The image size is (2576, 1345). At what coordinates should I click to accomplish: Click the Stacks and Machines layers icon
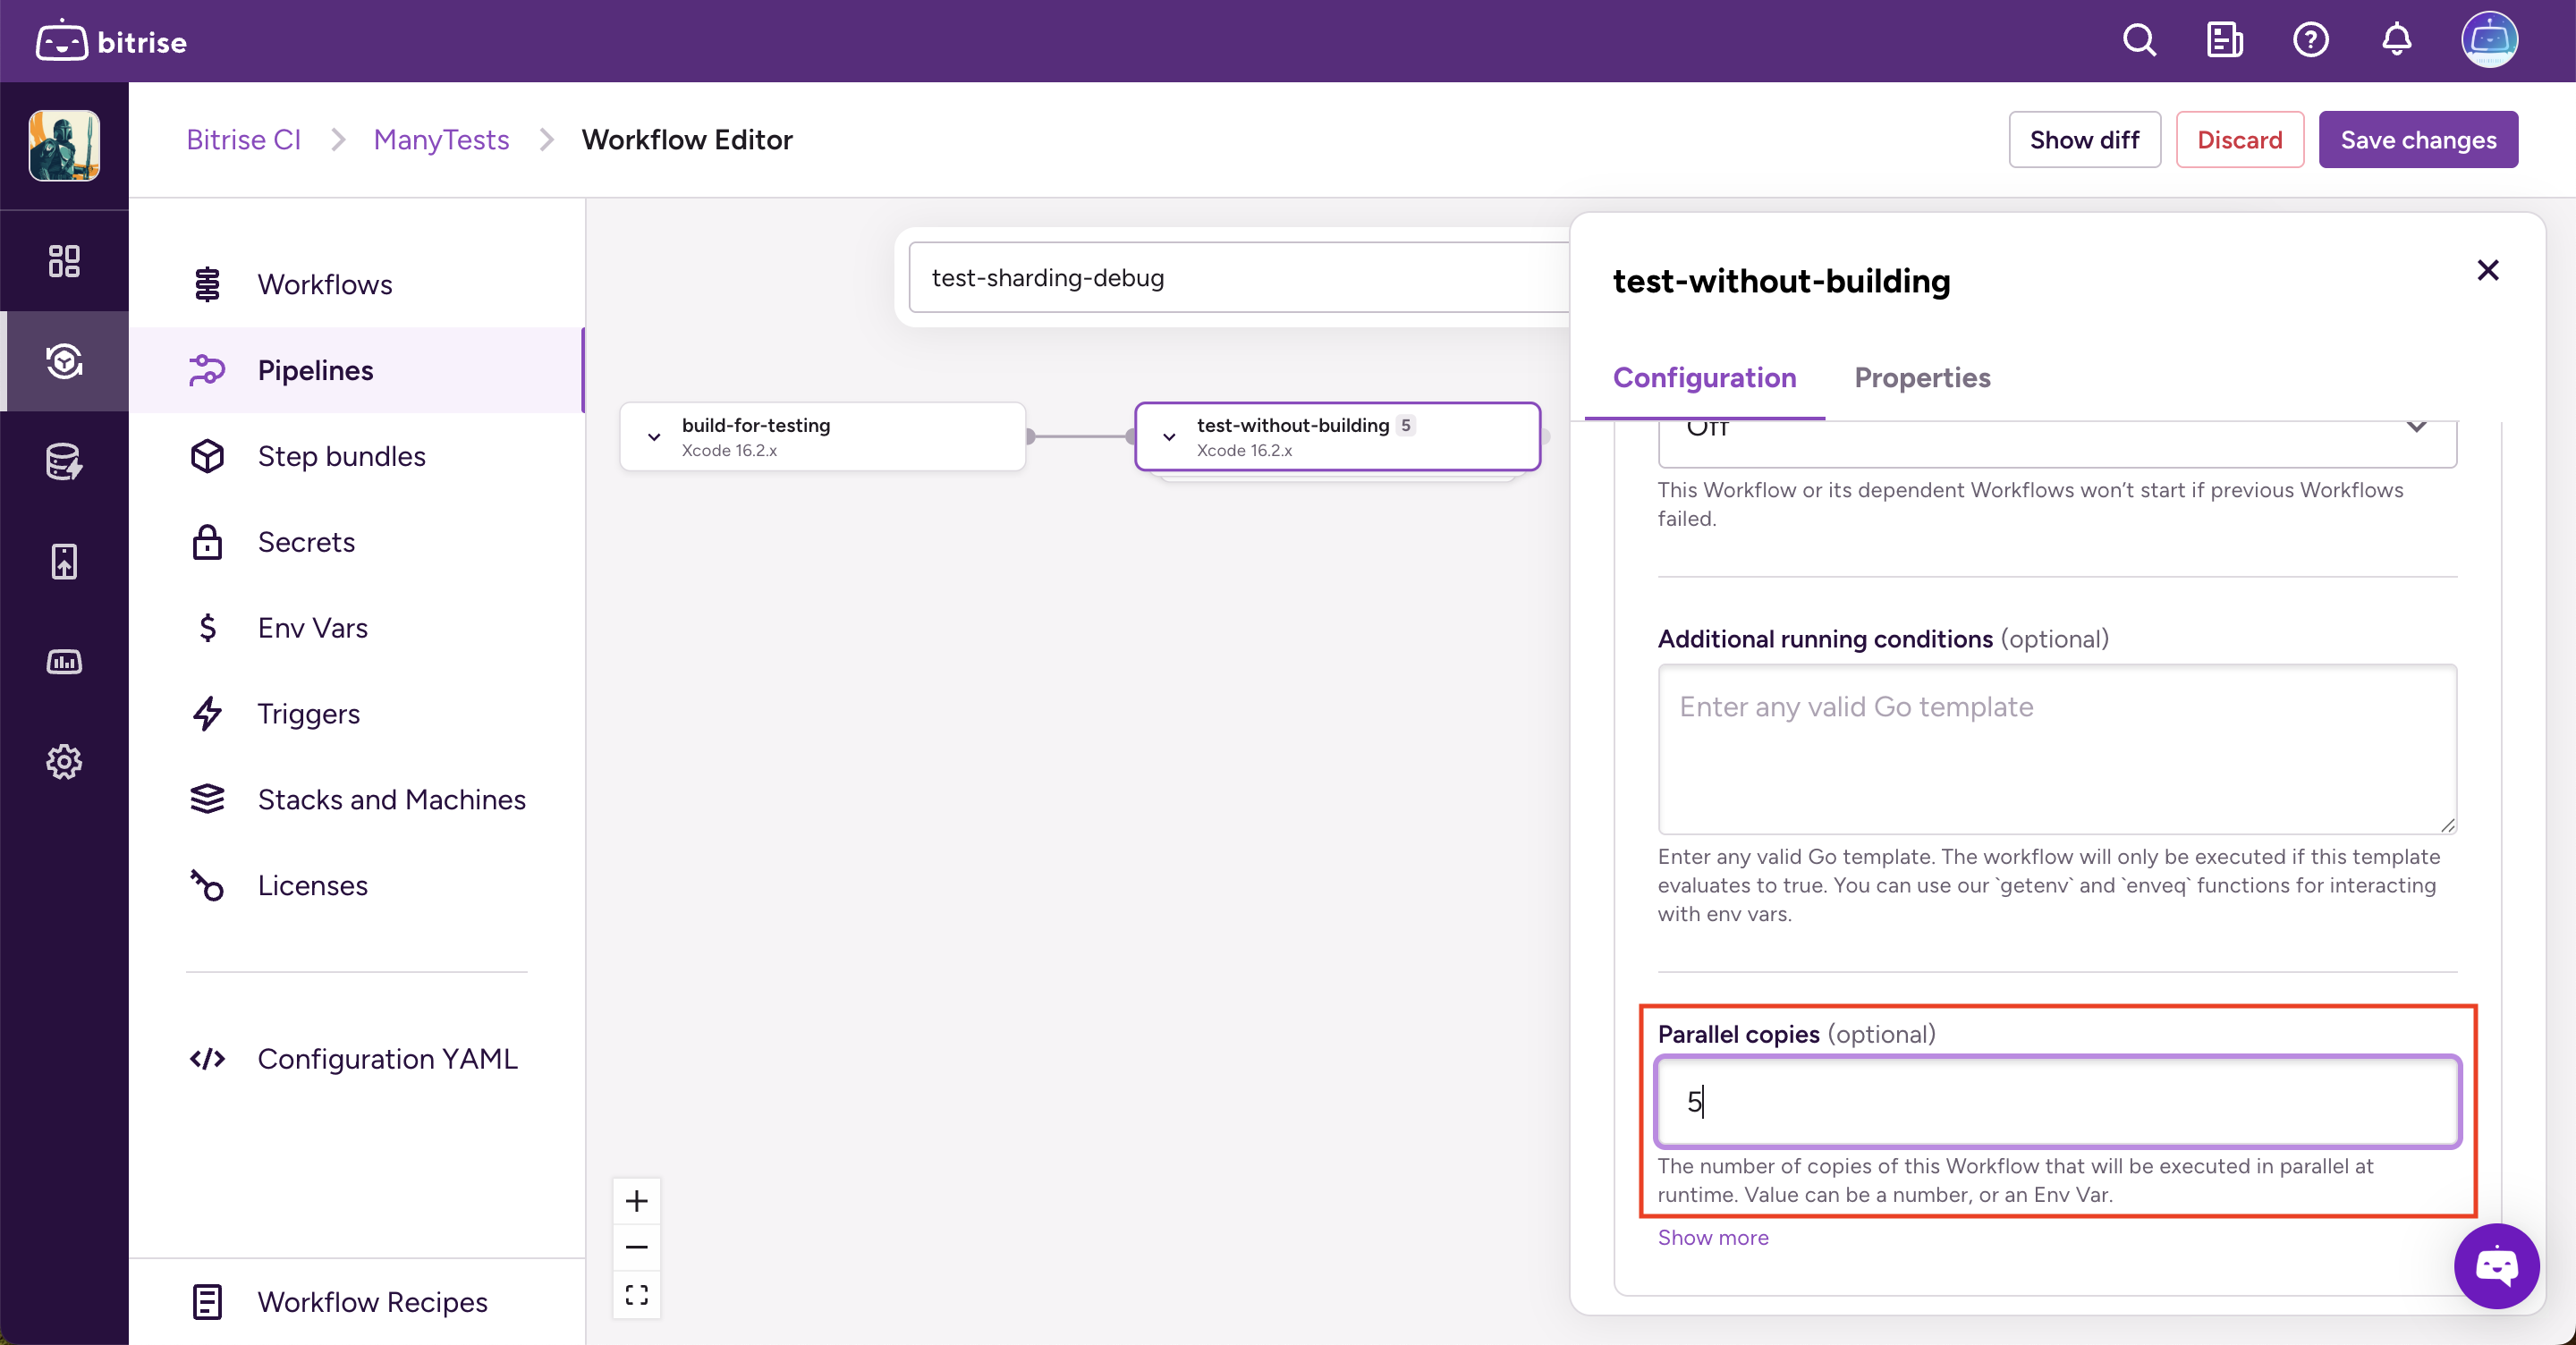207,800
